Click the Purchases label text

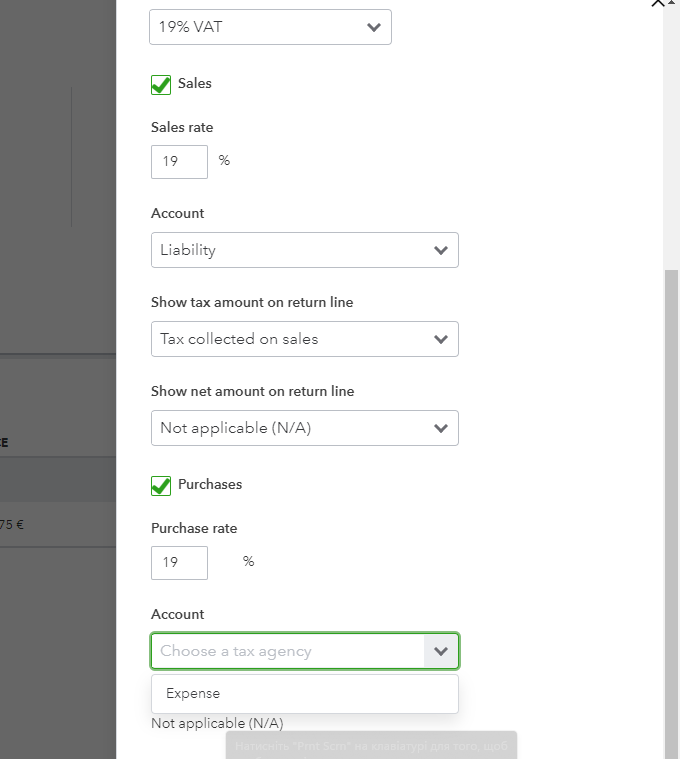pyautogui.click(x=210, y=485)
